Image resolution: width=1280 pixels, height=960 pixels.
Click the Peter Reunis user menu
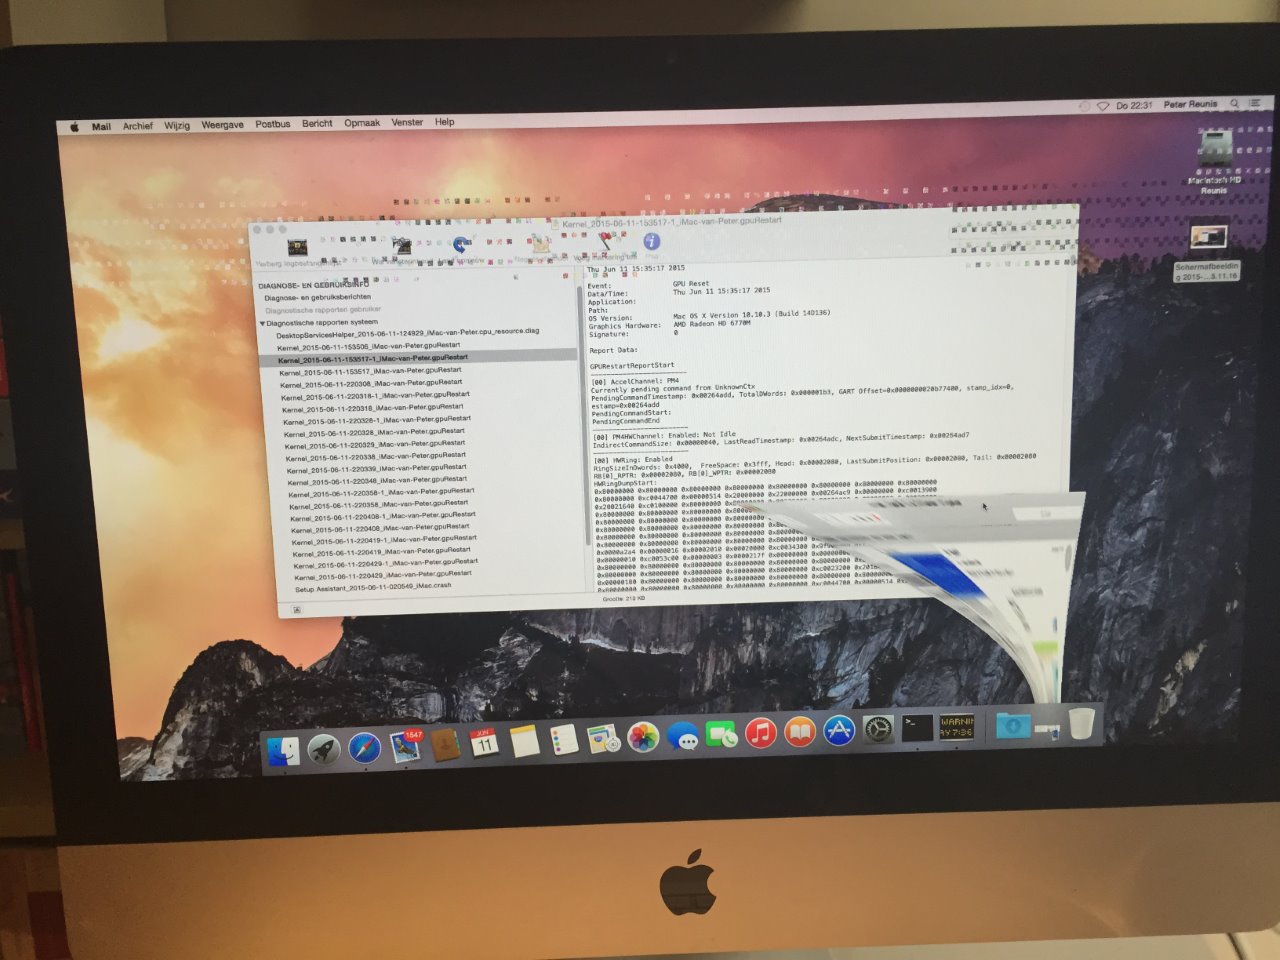tap(1190, 104)
